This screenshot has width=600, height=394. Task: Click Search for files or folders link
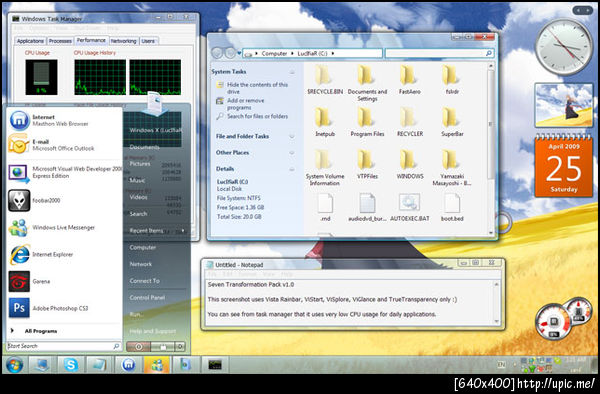pyautogui.click(x=252, y=116)
